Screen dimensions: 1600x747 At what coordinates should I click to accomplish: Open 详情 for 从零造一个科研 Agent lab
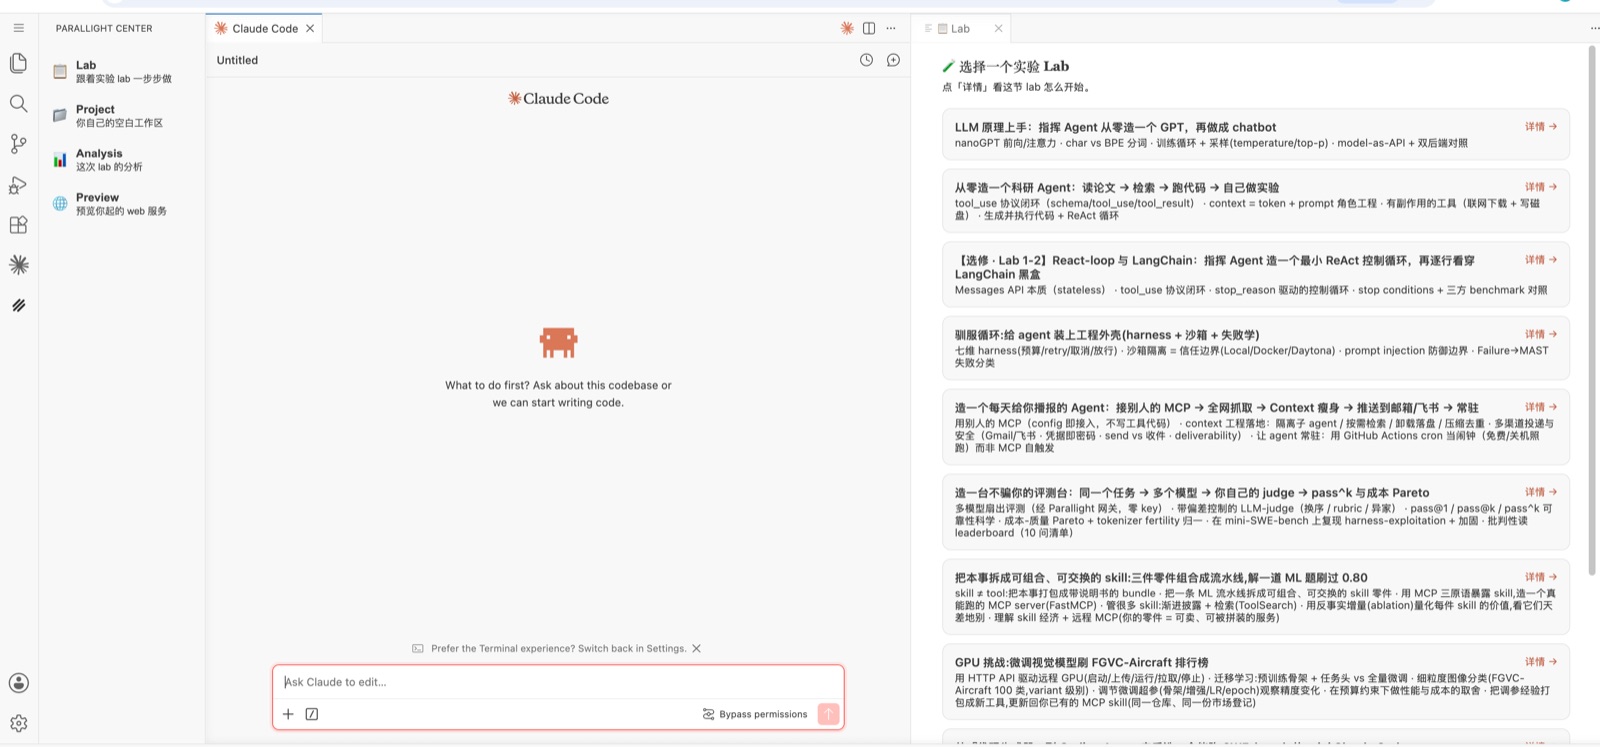tap(1540, 187)
